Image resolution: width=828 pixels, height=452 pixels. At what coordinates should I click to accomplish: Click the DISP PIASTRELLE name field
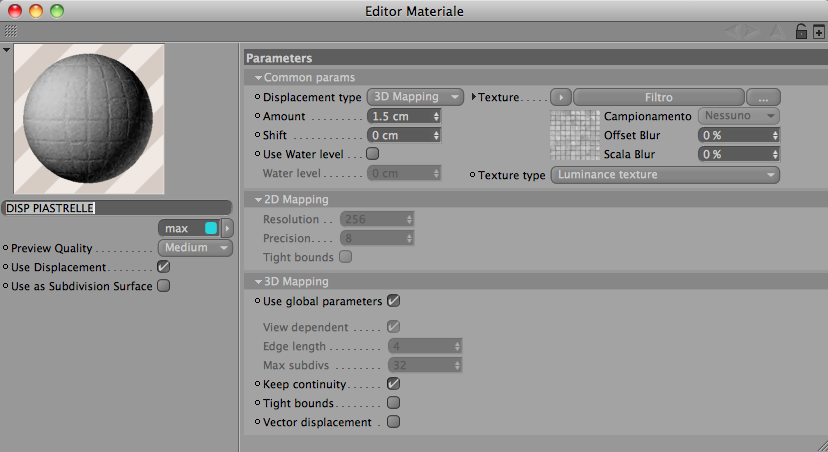(116, 208)
